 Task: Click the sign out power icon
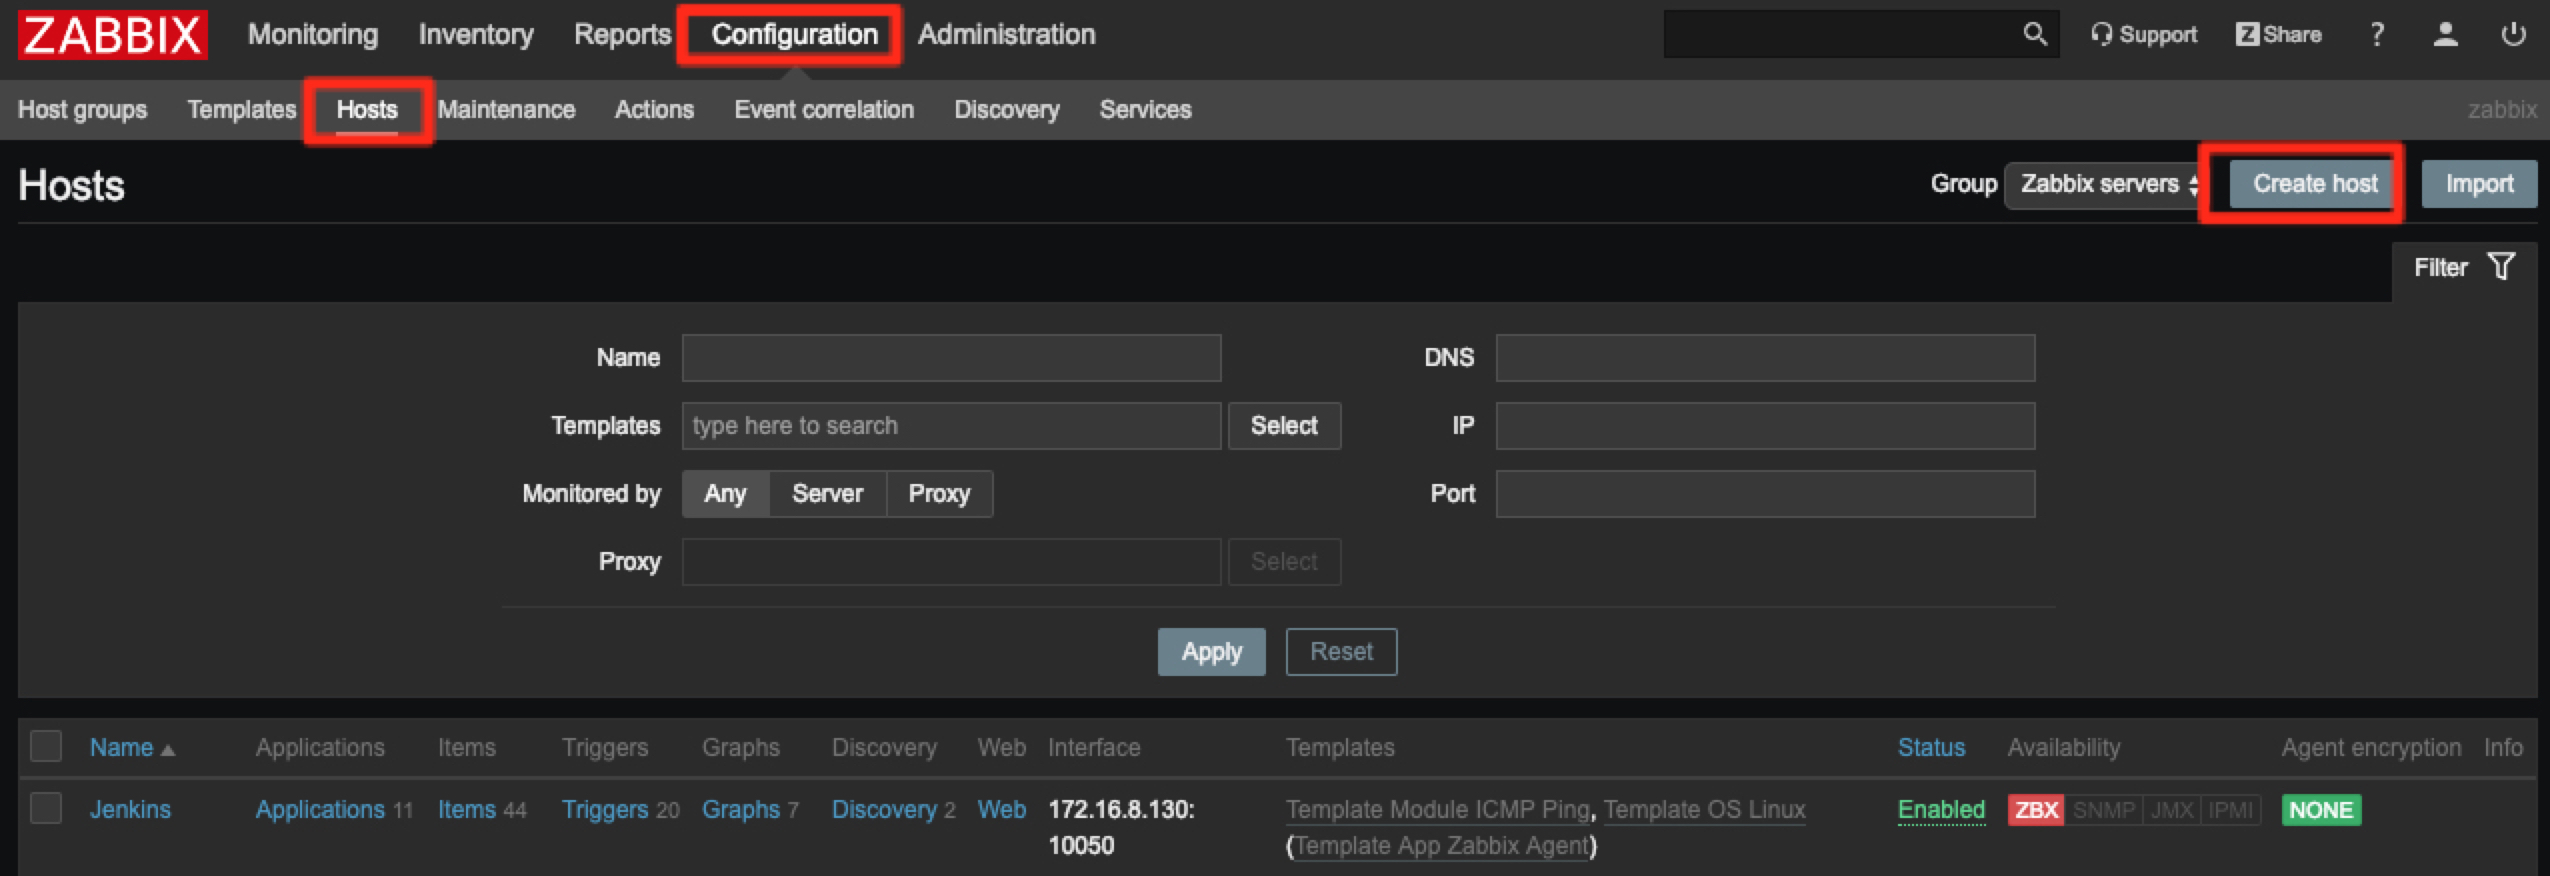[x=2513, y=35]
